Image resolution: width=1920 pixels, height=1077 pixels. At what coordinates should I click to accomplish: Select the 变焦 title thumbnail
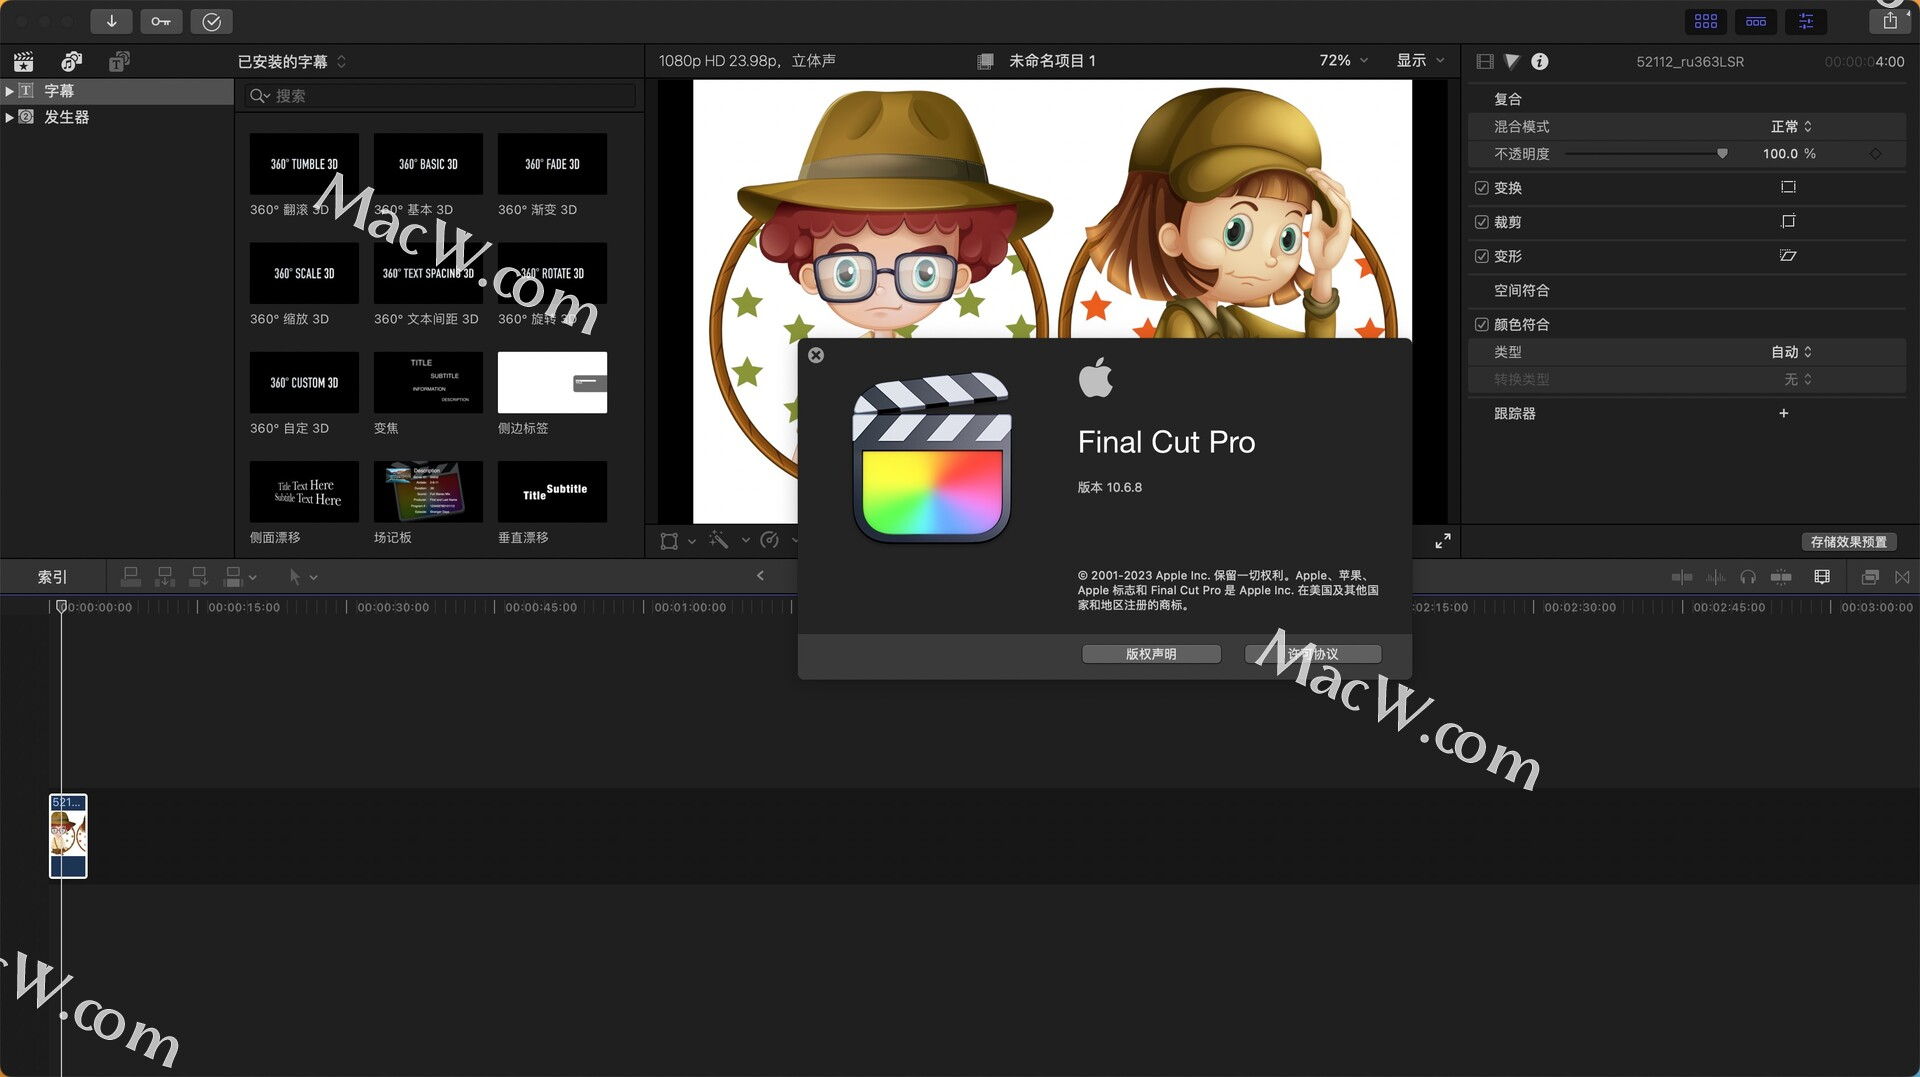[x=428, y=382]
